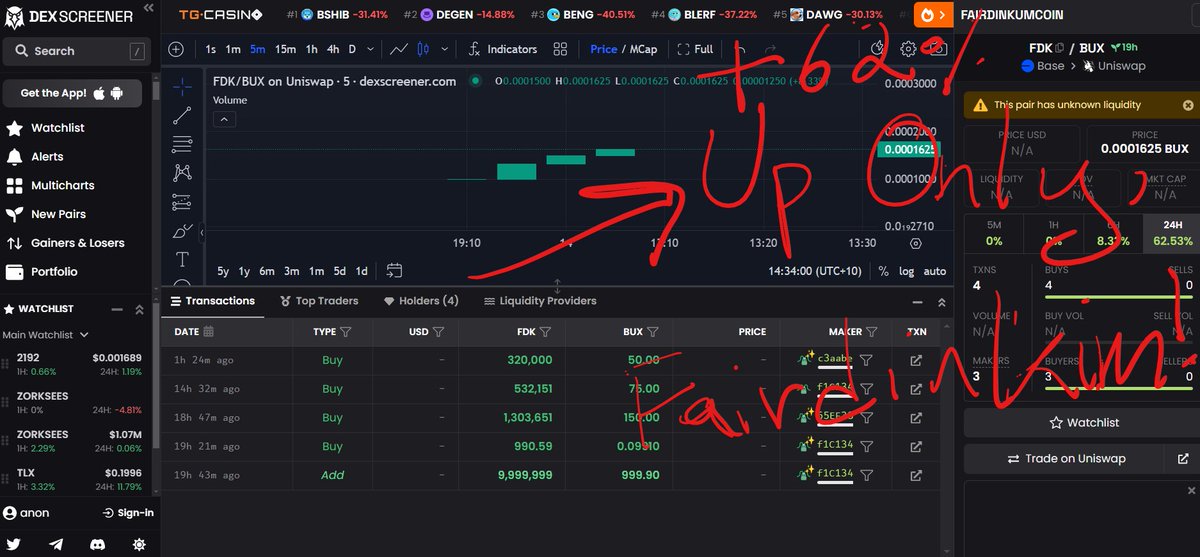The height and width of the screenshot is (557, 1200).
Task: Open the Liquidity Providers tab
Action: (x=540, y=301)
